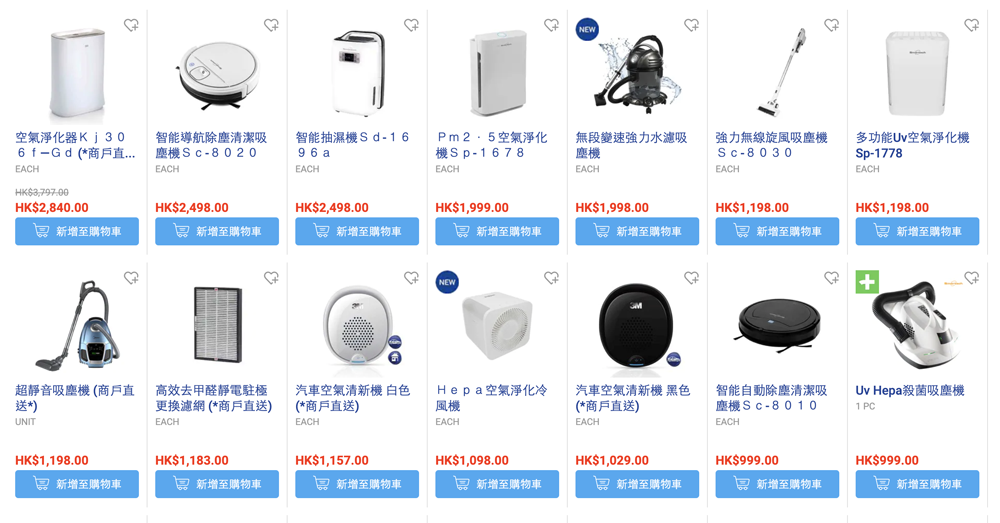This screenshot has height=523, width=1000.
Task: Open the 超靜音吸塵機 vacuum thumbnail
Action: (77, 326)
